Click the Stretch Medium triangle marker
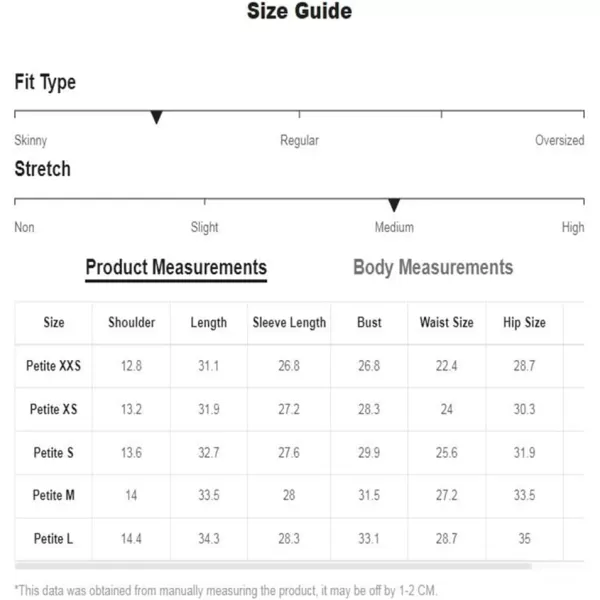Image resolution: width=600 pixels, height=600 pixels. pyautogui.click(x=394, y=205)
